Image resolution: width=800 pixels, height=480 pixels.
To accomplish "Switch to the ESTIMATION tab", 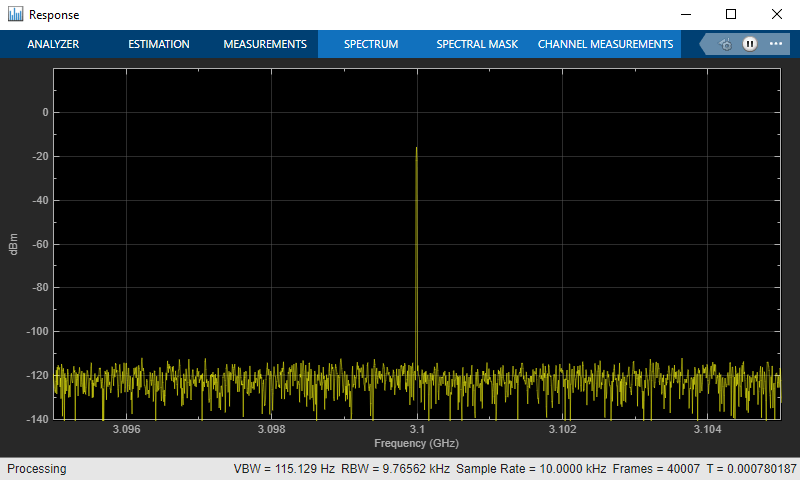I will tap(159, 44).
